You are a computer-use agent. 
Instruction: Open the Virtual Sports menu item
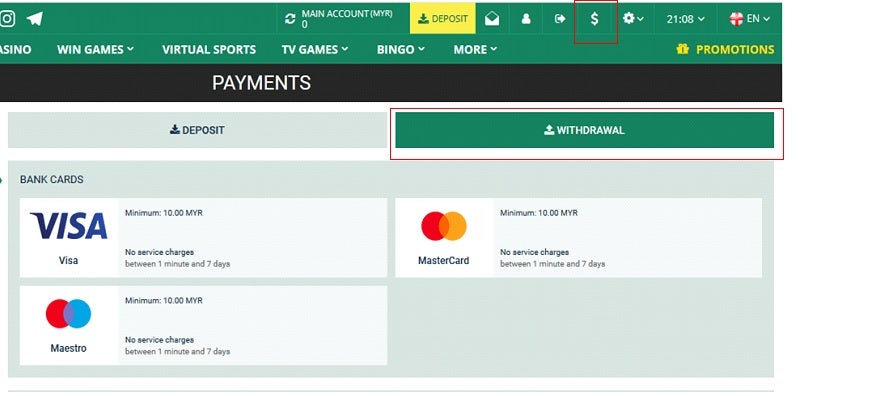pos(209,50)
